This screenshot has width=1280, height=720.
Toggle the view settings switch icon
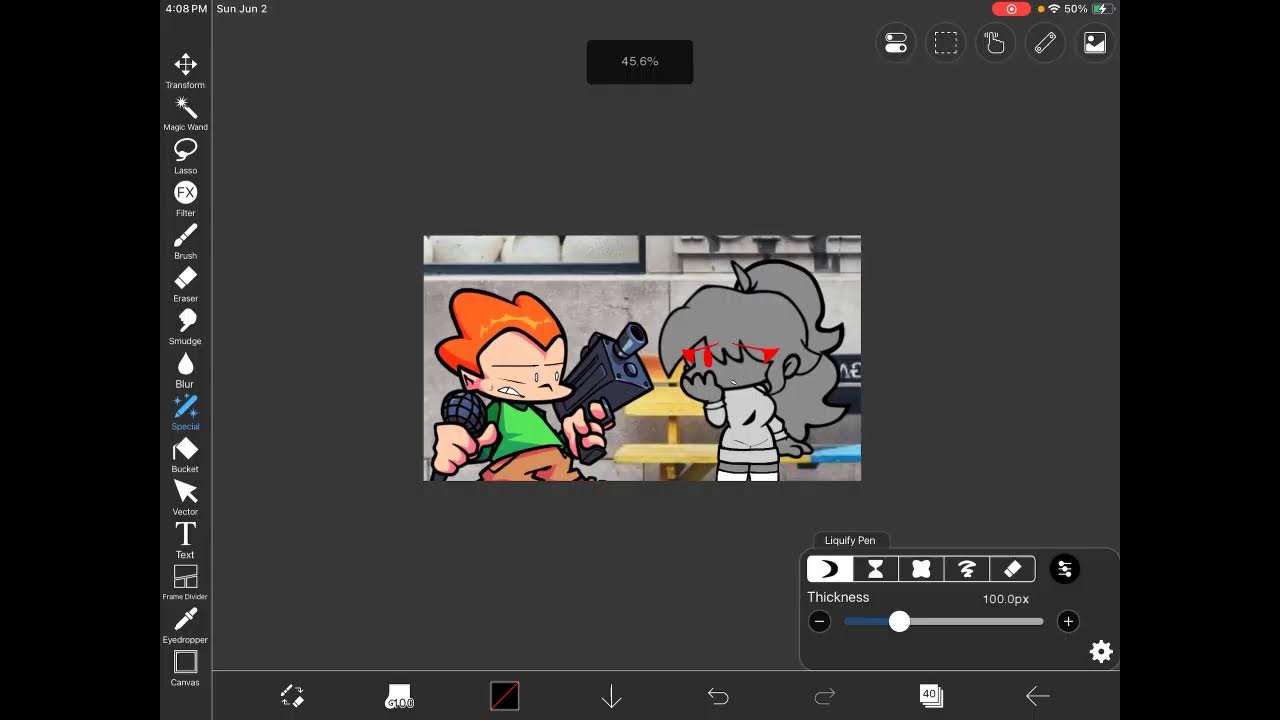(x=896, y=43)
